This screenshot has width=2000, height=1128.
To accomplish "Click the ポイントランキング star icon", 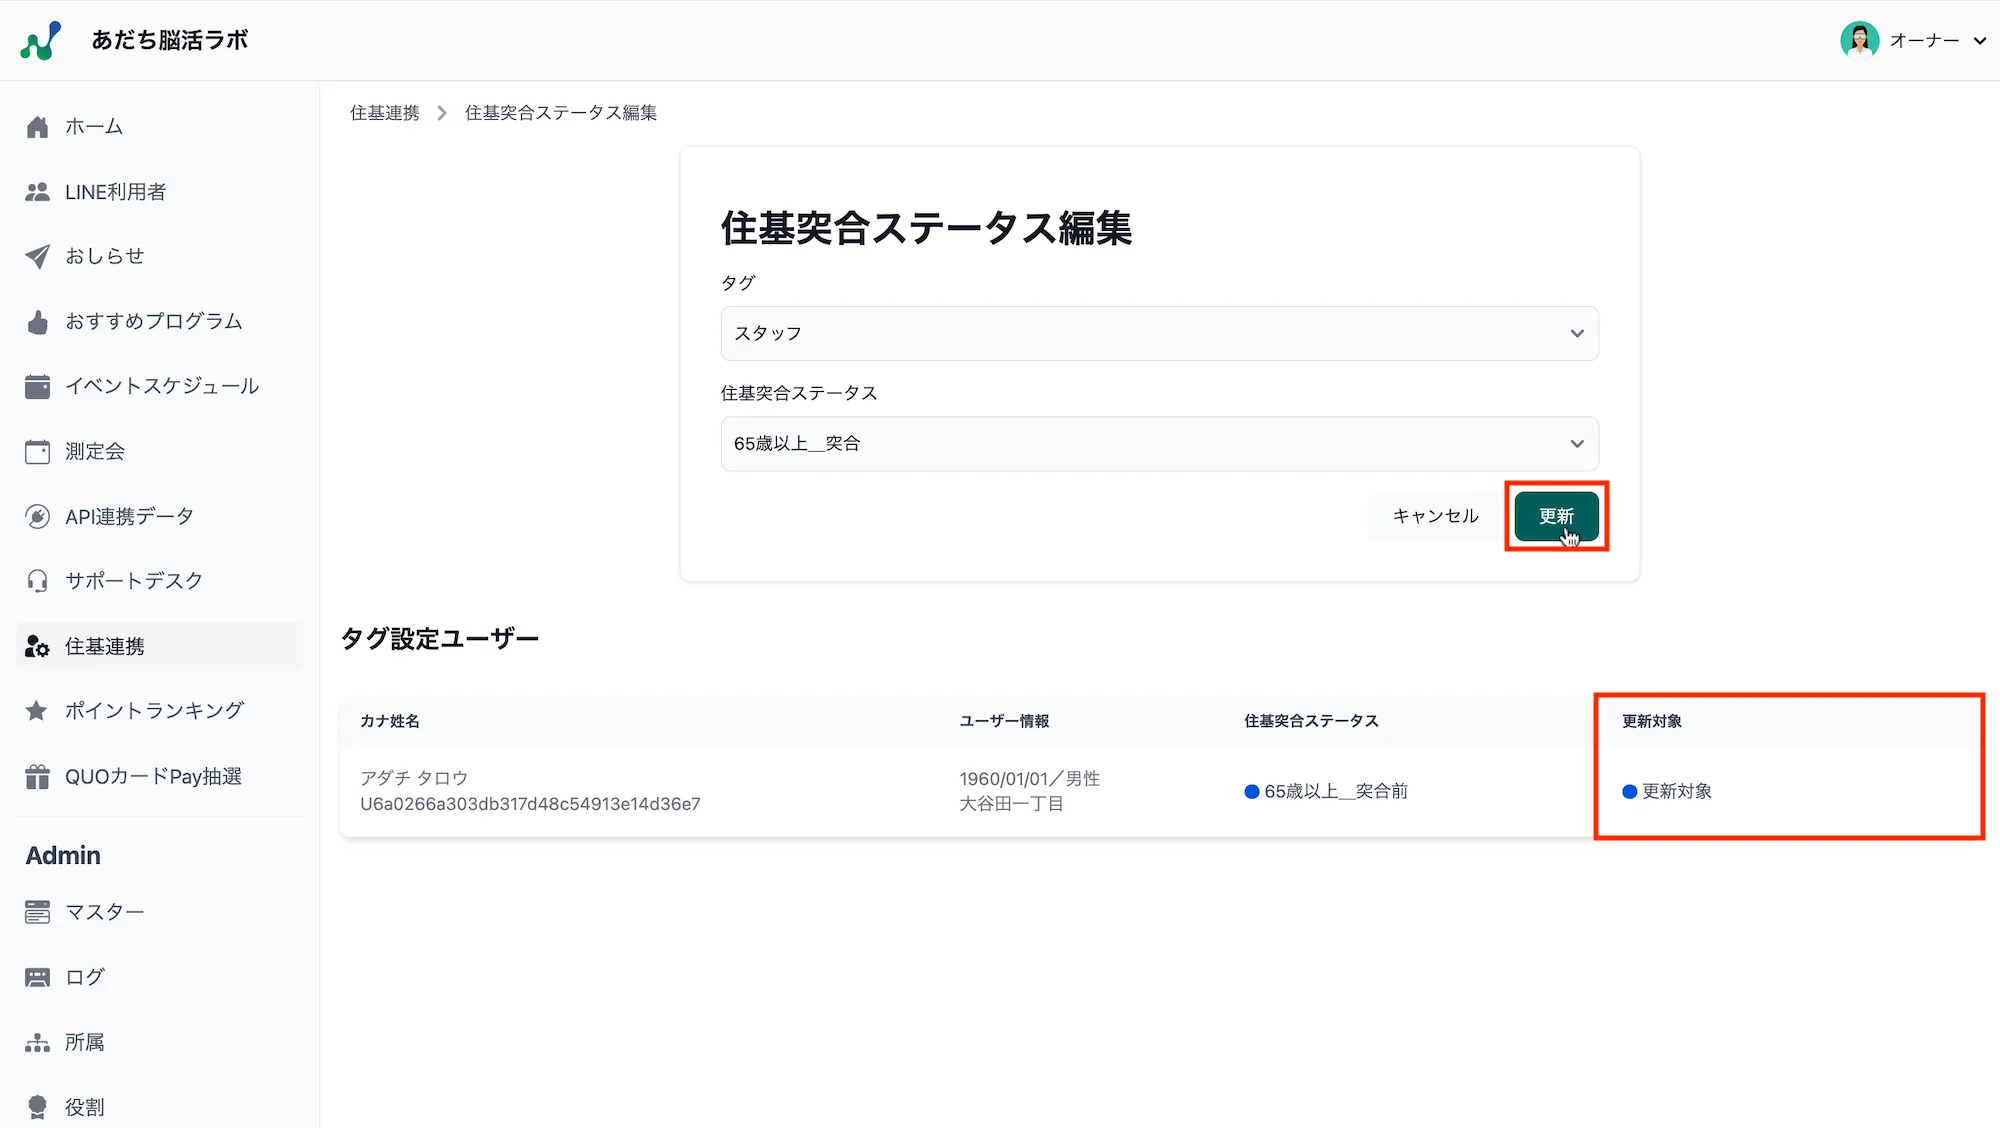I will coord(37,711).
